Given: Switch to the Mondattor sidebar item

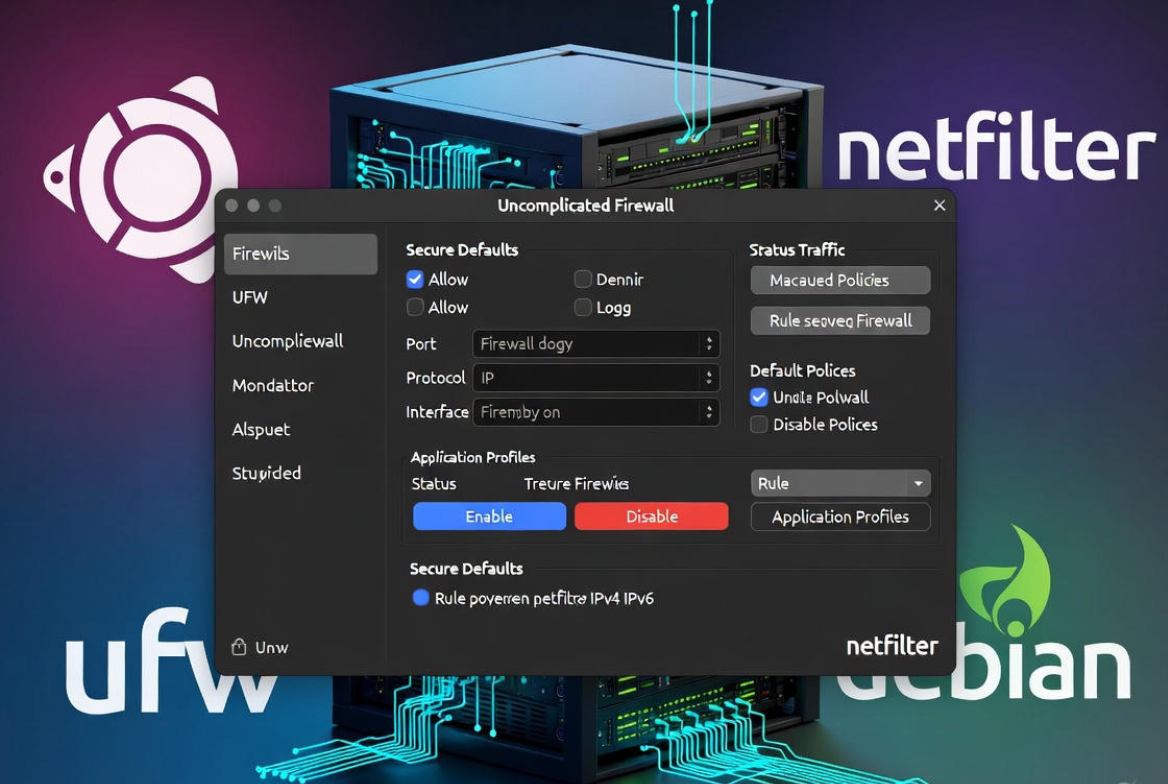Looking at the screenshot, I should pos(273,385).
